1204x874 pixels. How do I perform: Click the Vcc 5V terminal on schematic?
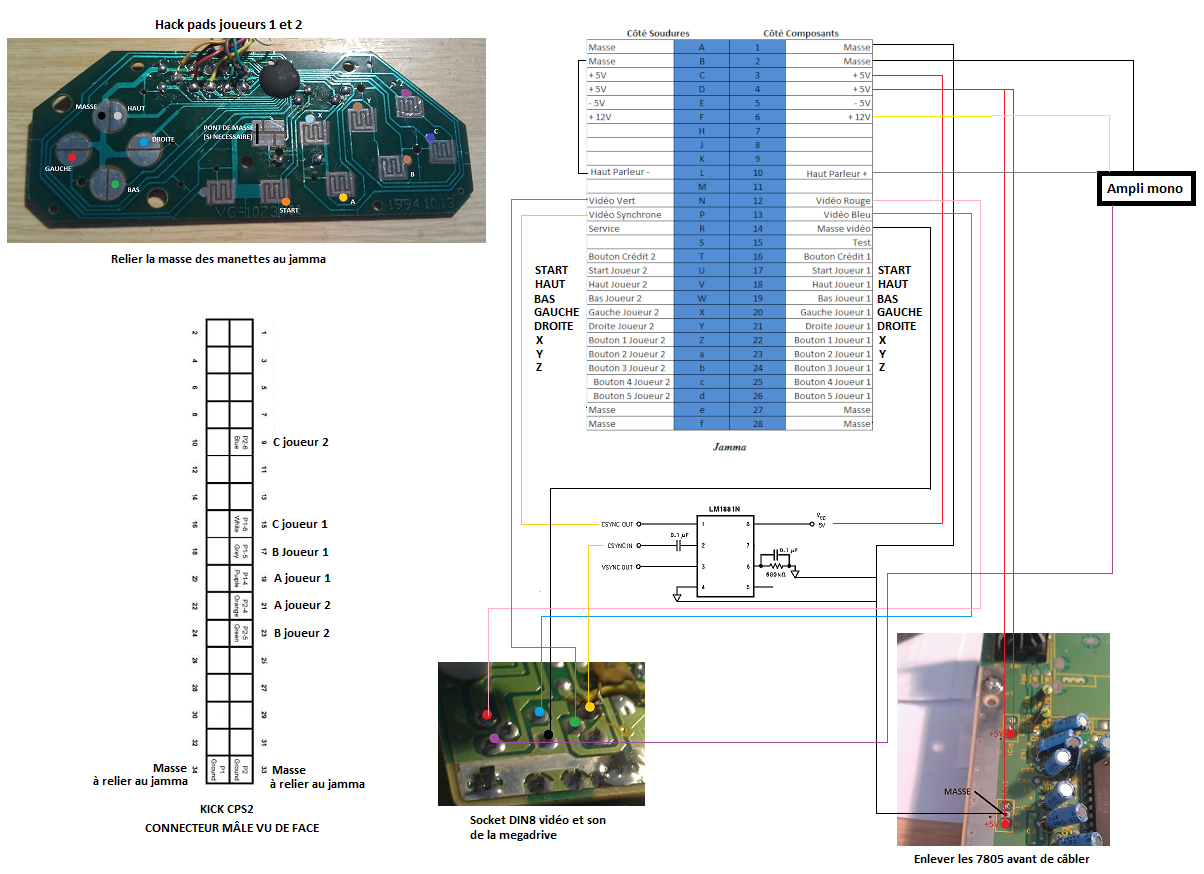(812, 523)
